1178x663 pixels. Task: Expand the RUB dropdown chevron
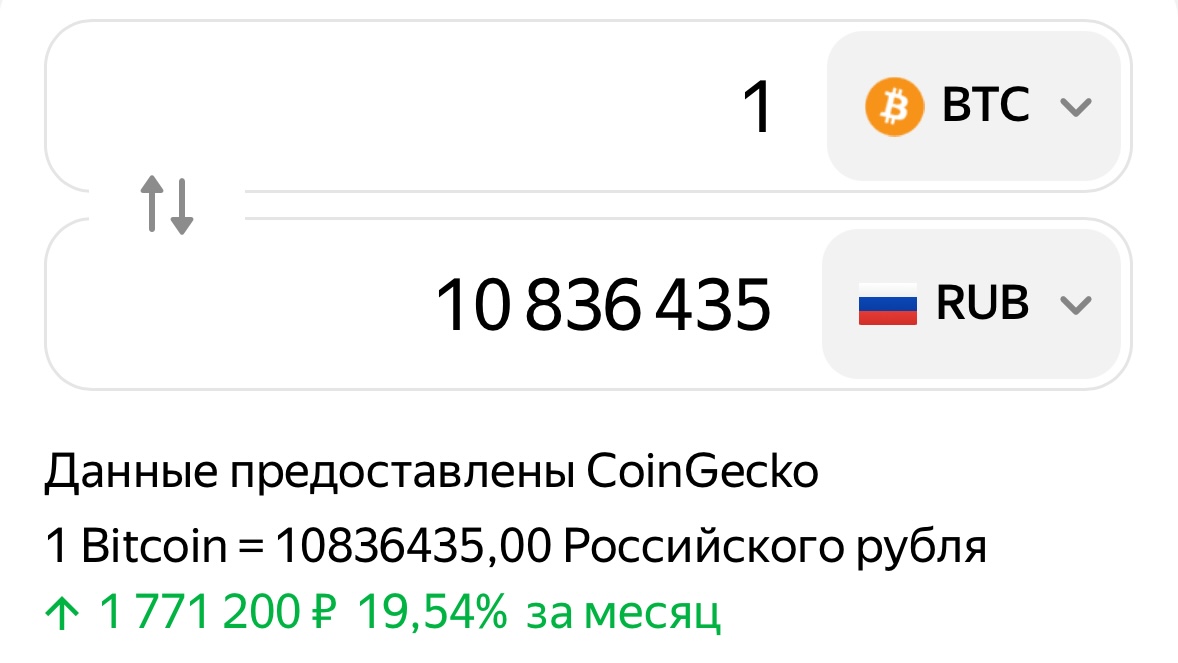point(1075,304)
